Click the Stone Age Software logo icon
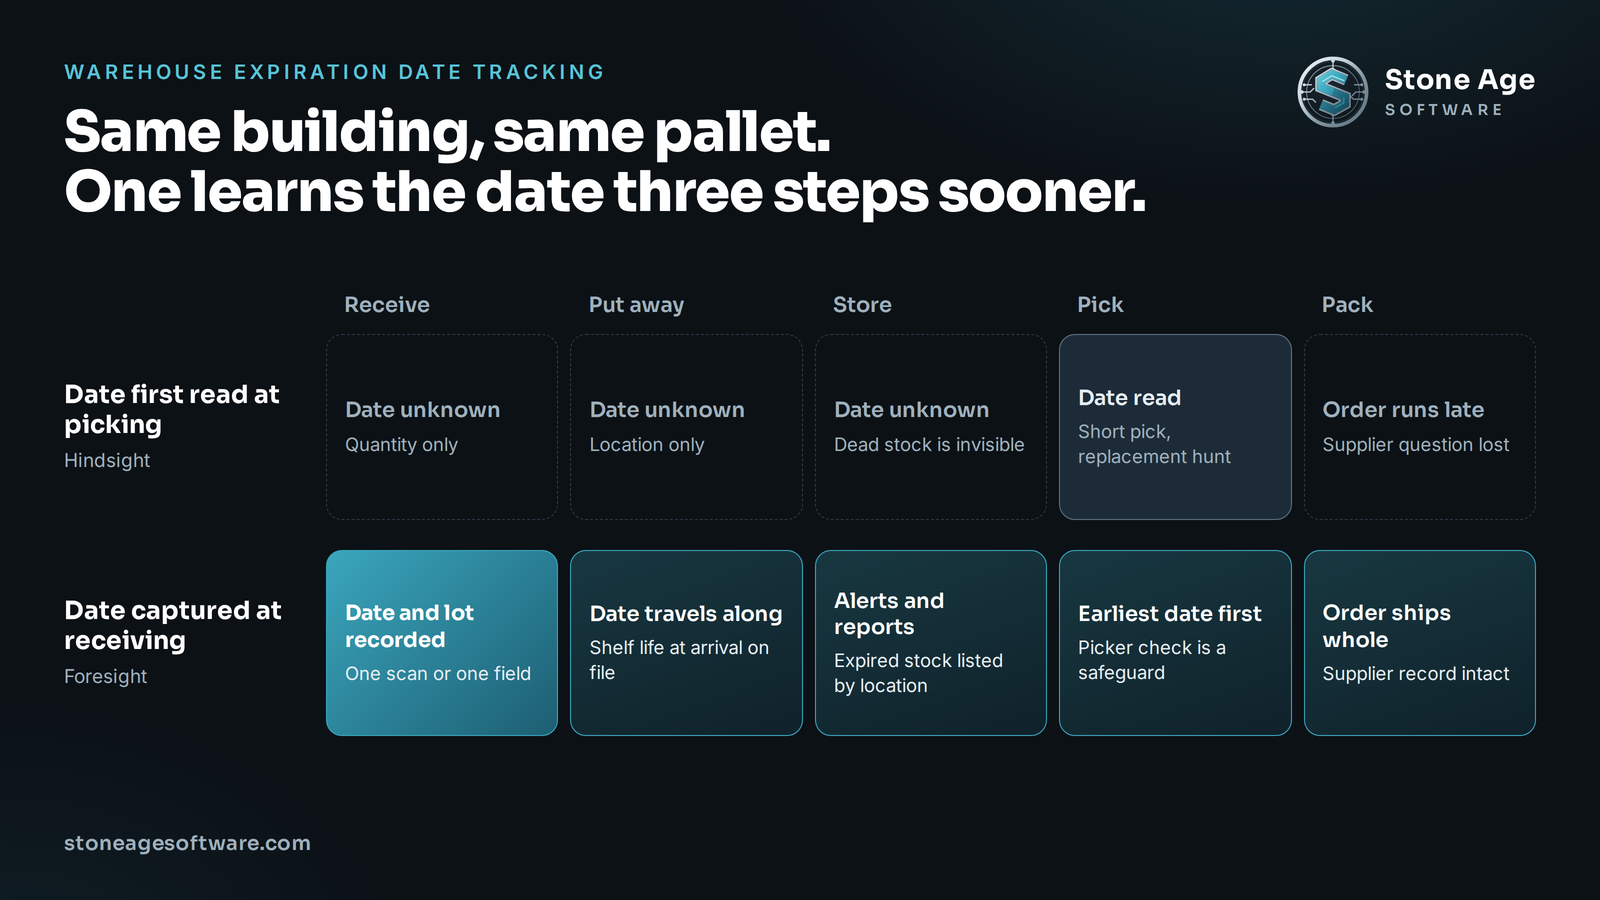 1332,92
